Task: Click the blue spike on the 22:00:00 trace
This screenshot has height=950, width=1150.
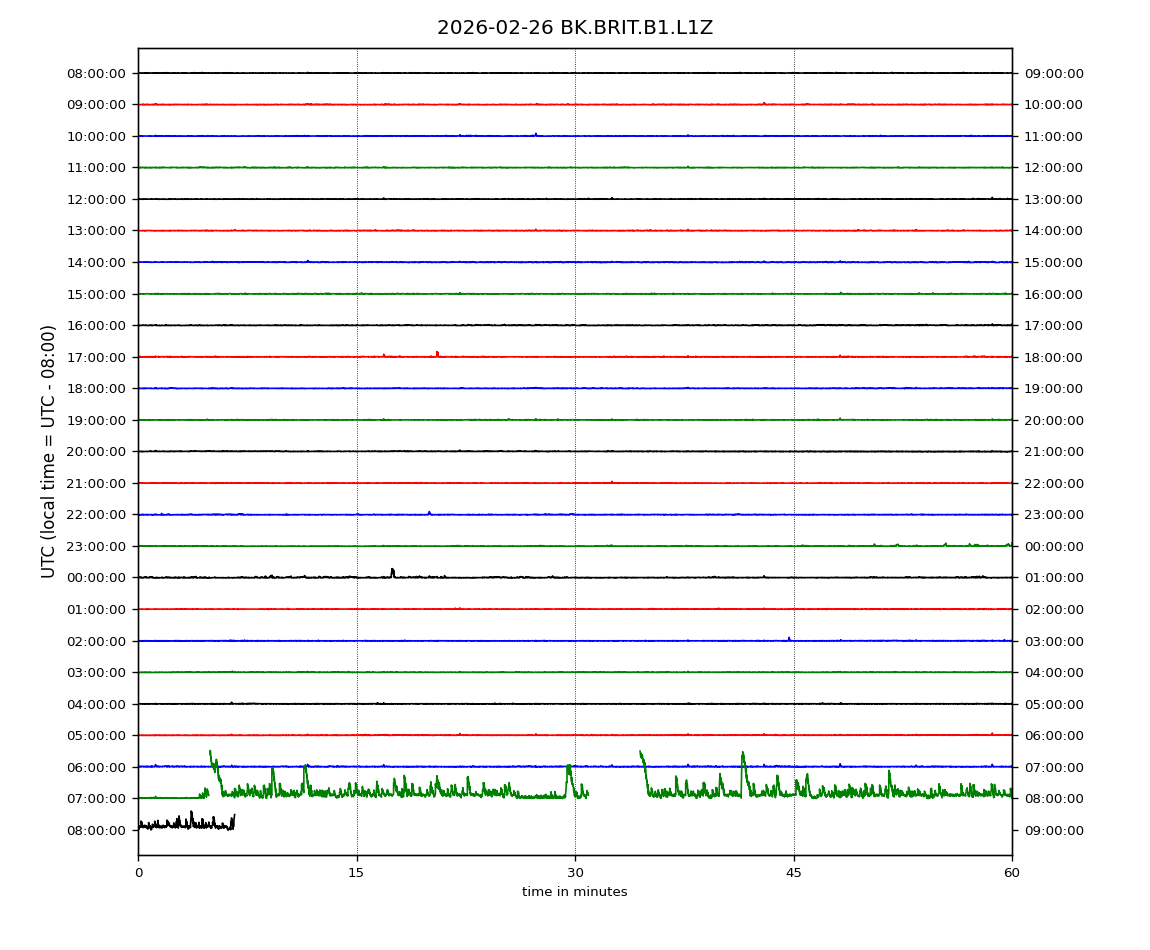Action: click(x=429, y=512)
